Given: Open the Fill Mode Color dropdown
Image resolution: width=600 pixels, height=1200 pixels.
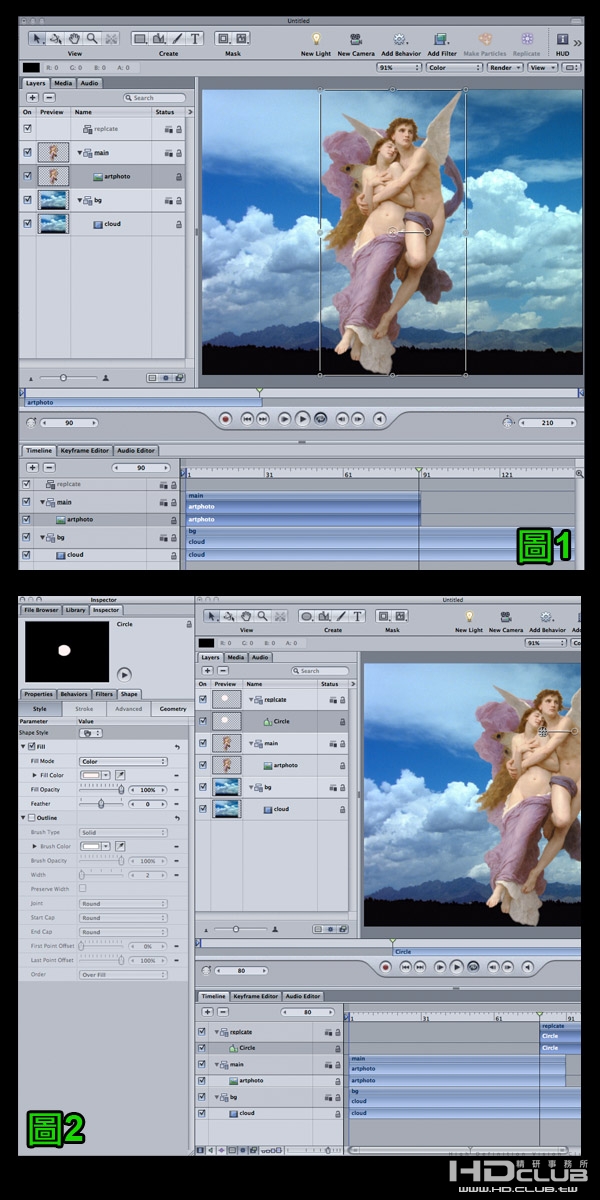Looking at the screenshot, I should pos(122,761).
